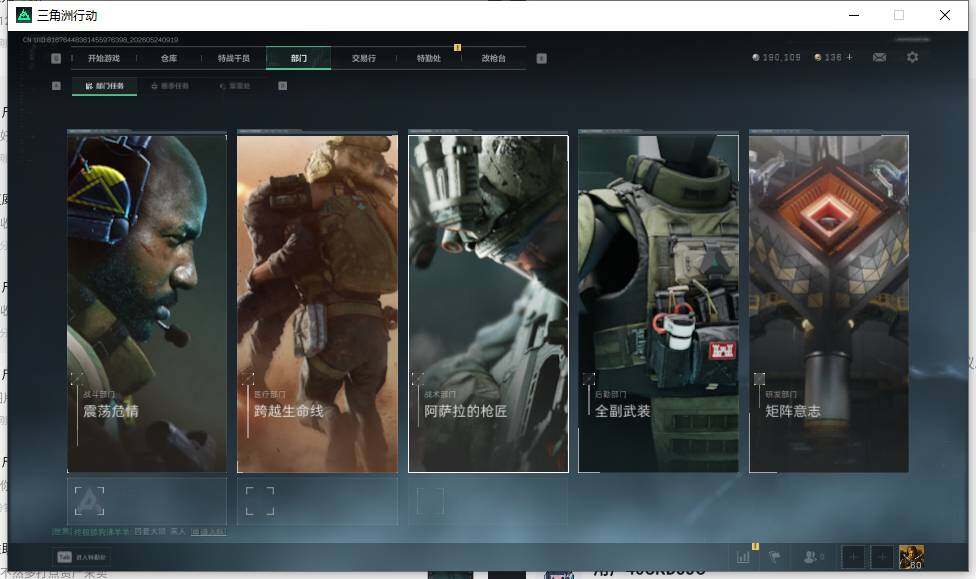Select the 部门 tab
This screenshot has height=579, width=976.
click(299, 59)
